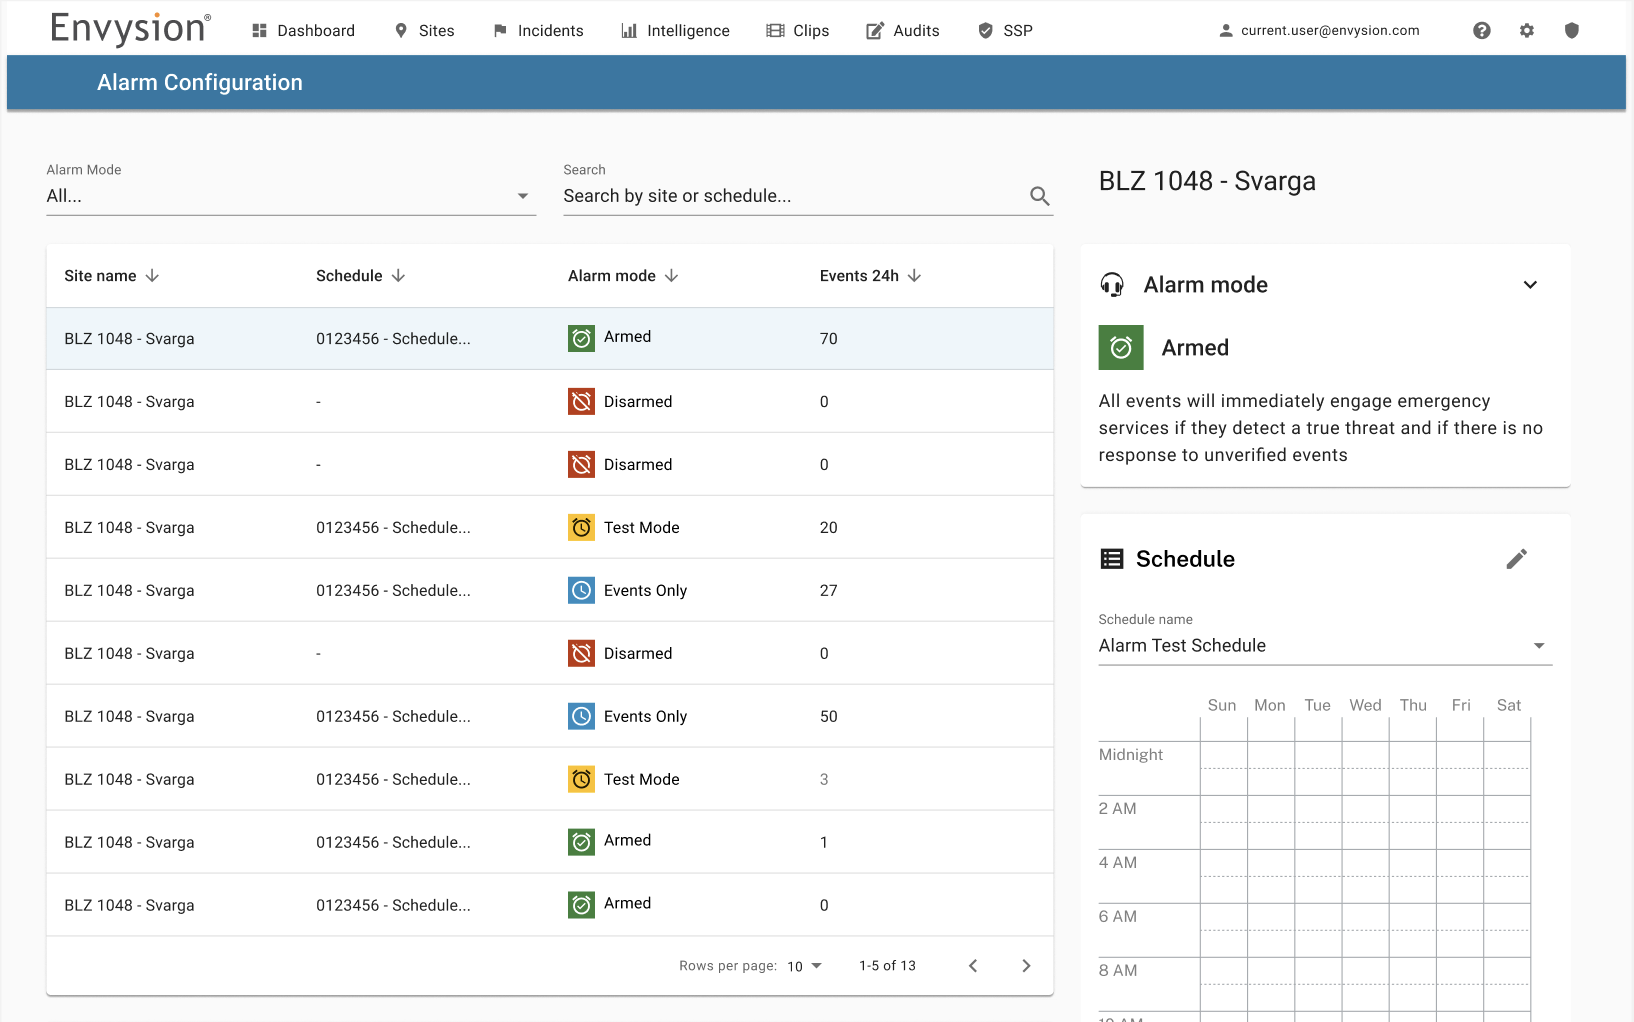Click the help question mark icon
Screen dimensions: 1634x1022
[x=1481, y=31]
